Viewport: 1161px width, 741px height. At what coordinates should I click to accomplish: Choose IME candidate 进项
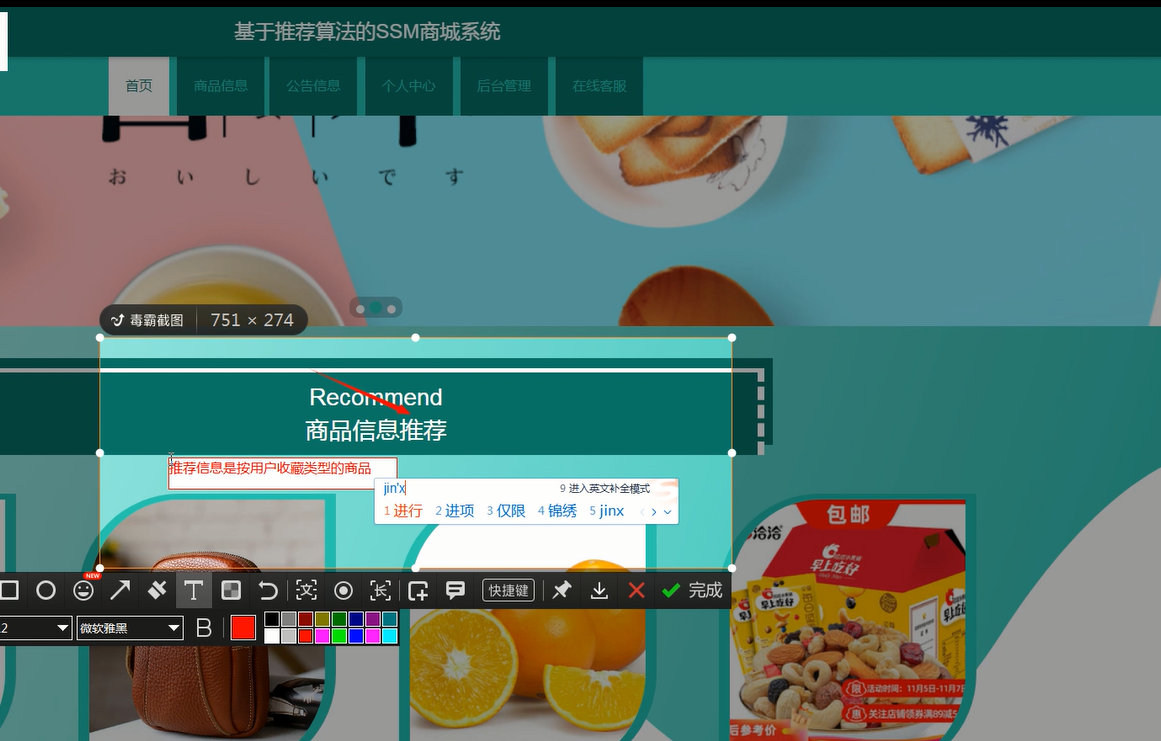click(x=455, y=511)
